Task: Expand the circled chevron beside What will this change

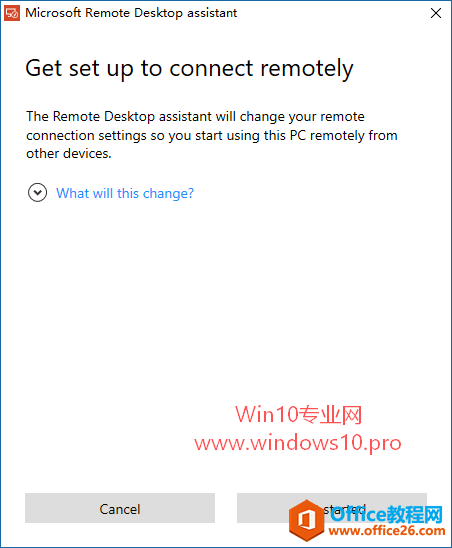Action: [37, 193]
